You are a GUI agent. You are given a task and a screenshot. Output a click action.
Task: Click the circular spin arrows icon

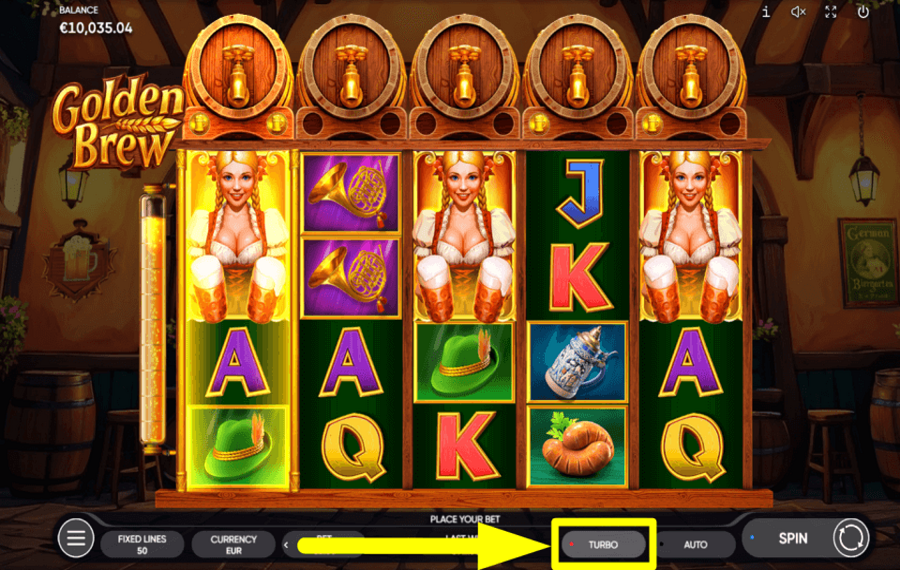851,538
